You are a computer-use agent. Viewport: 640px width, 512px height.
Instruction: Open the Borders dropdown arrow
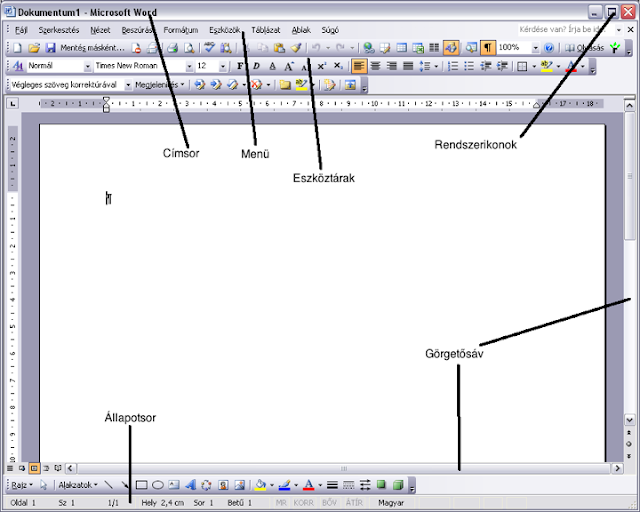tap(534, 66)
